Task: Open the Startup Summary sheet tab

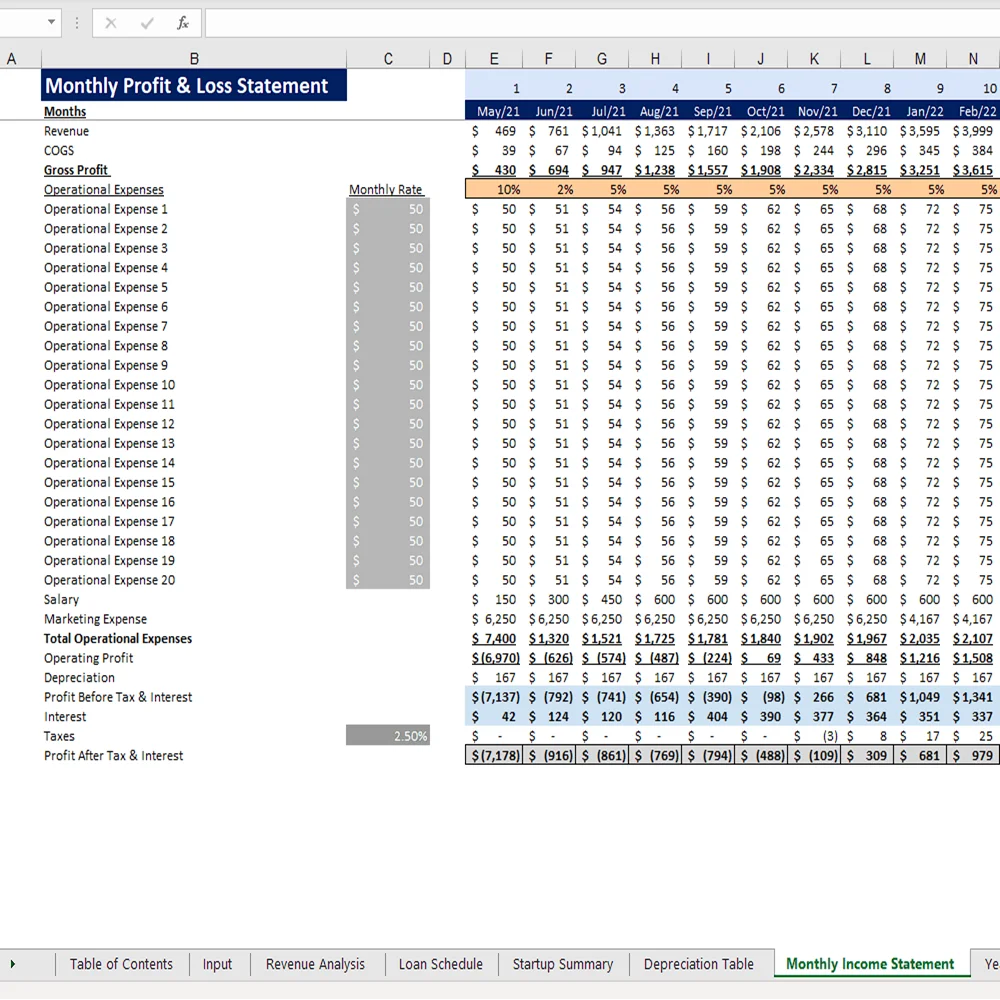Action: click(562, 964)
